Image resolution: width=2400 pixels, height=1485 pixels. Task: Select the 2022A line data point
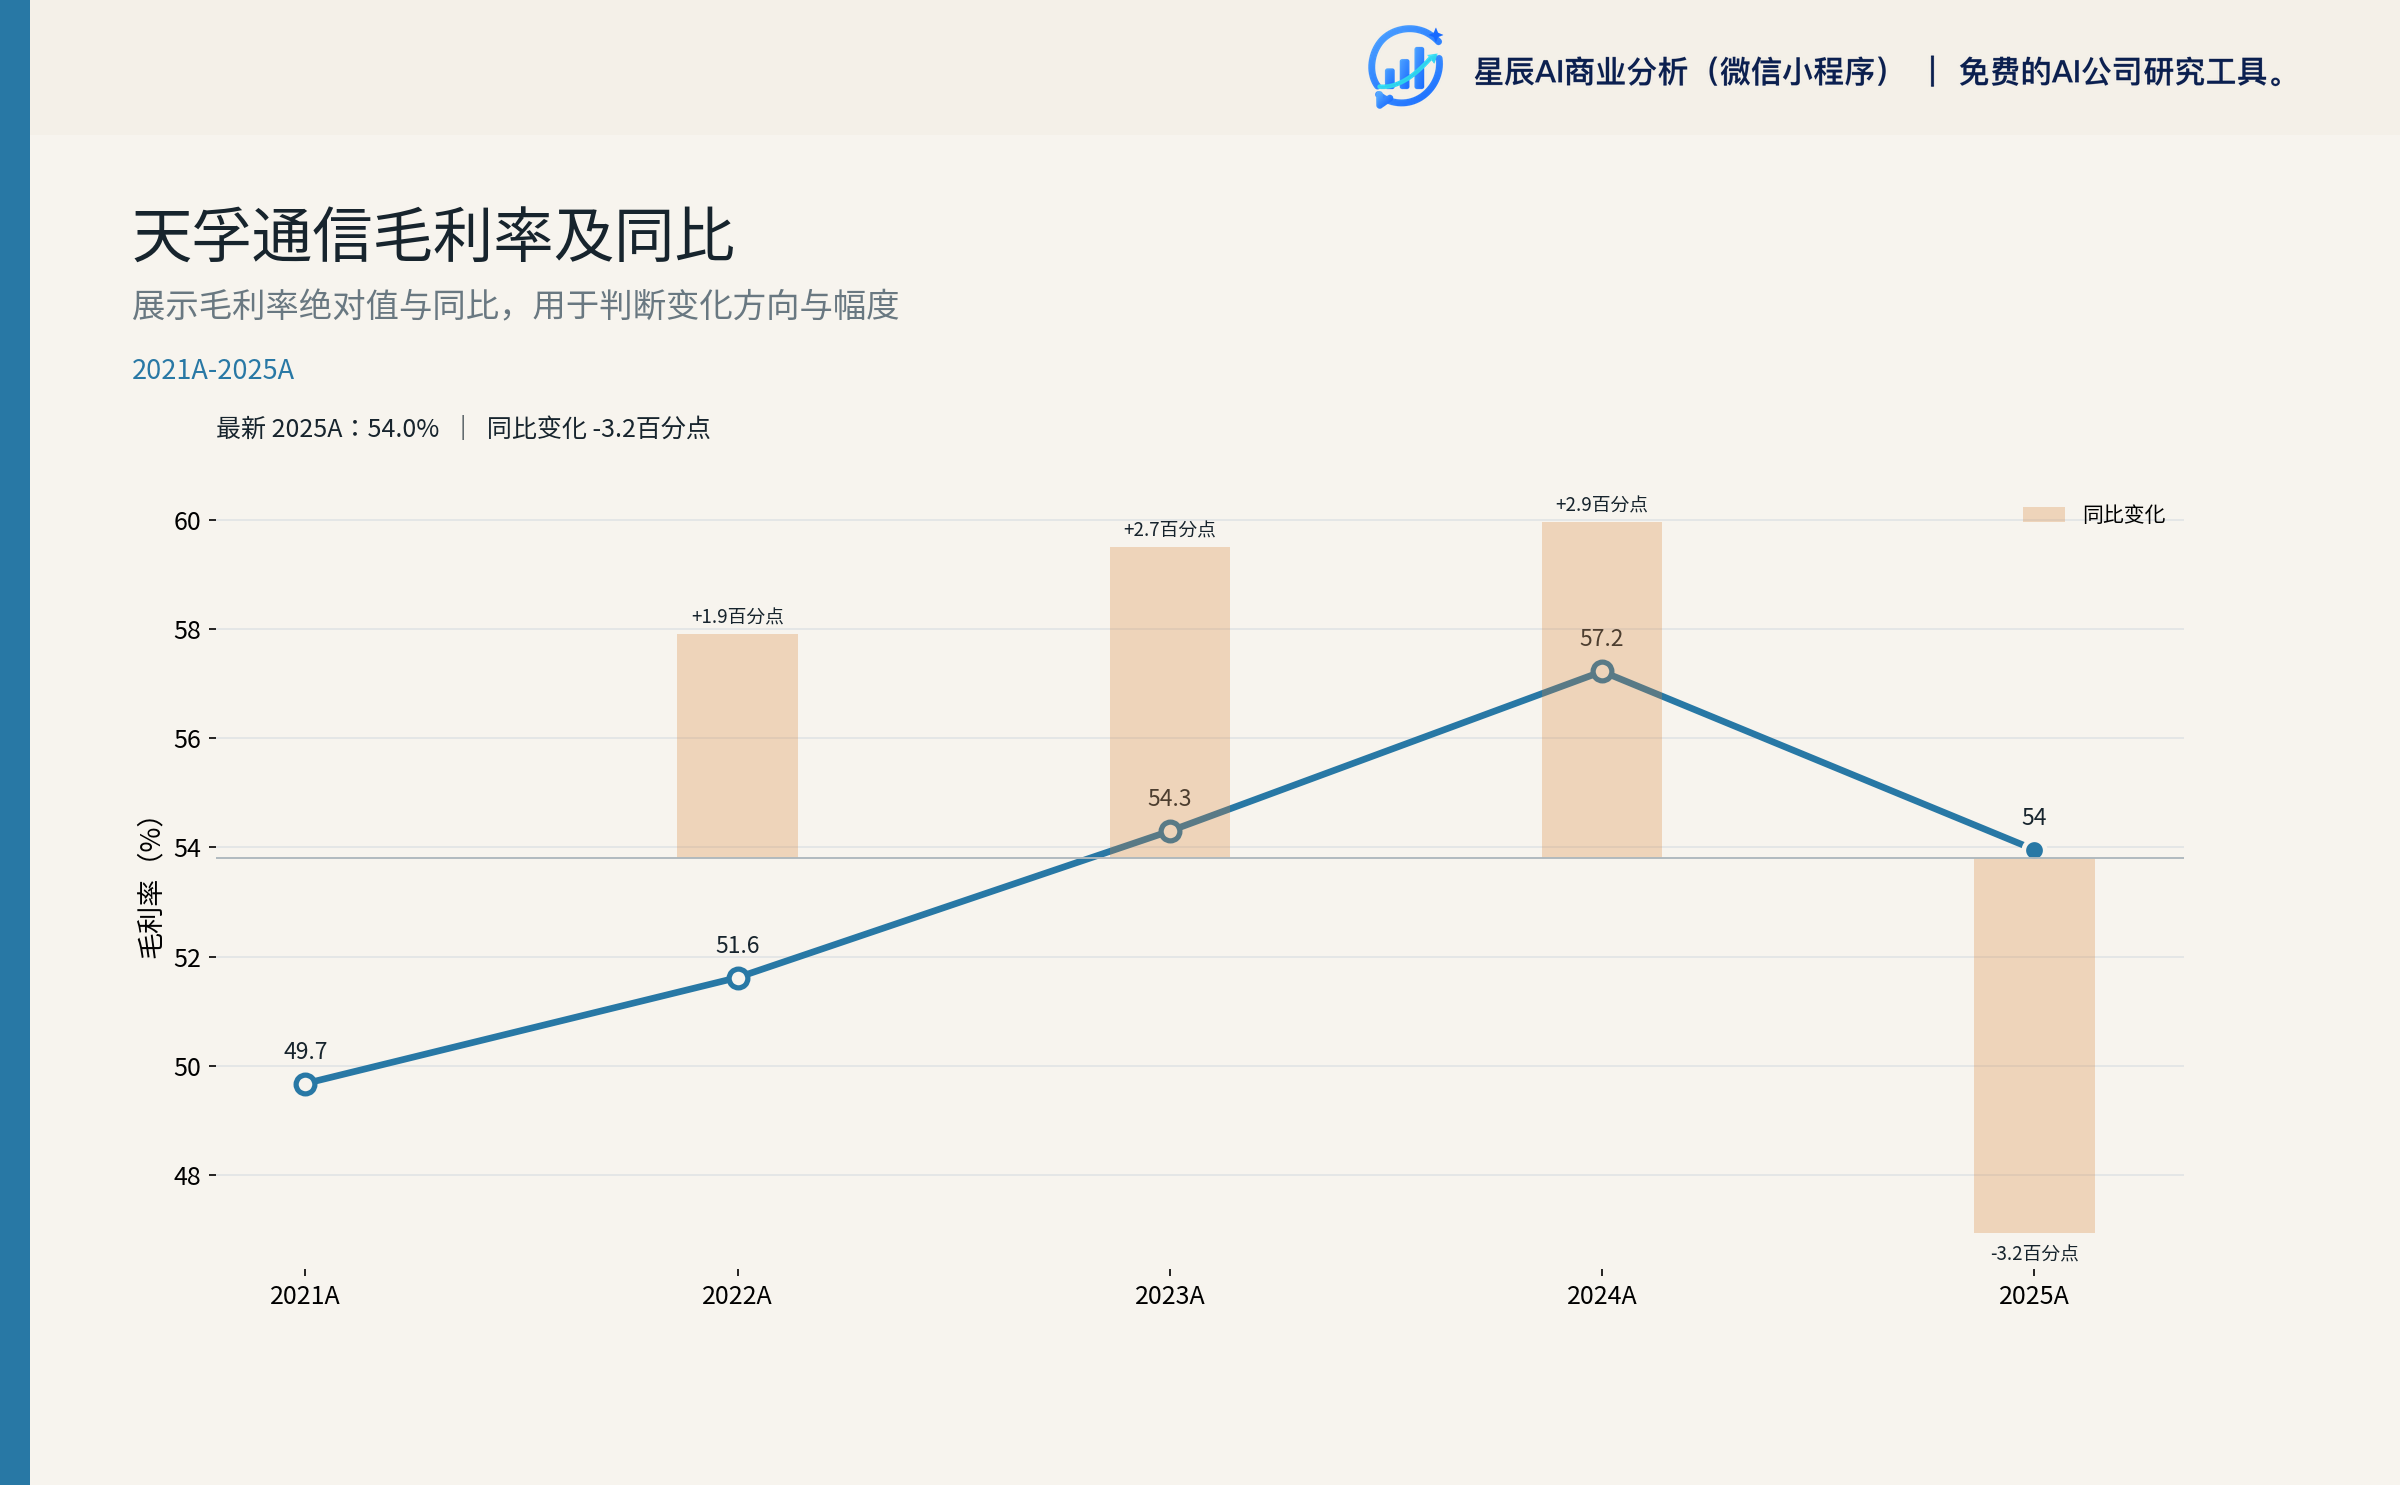(x=738, y=979)
